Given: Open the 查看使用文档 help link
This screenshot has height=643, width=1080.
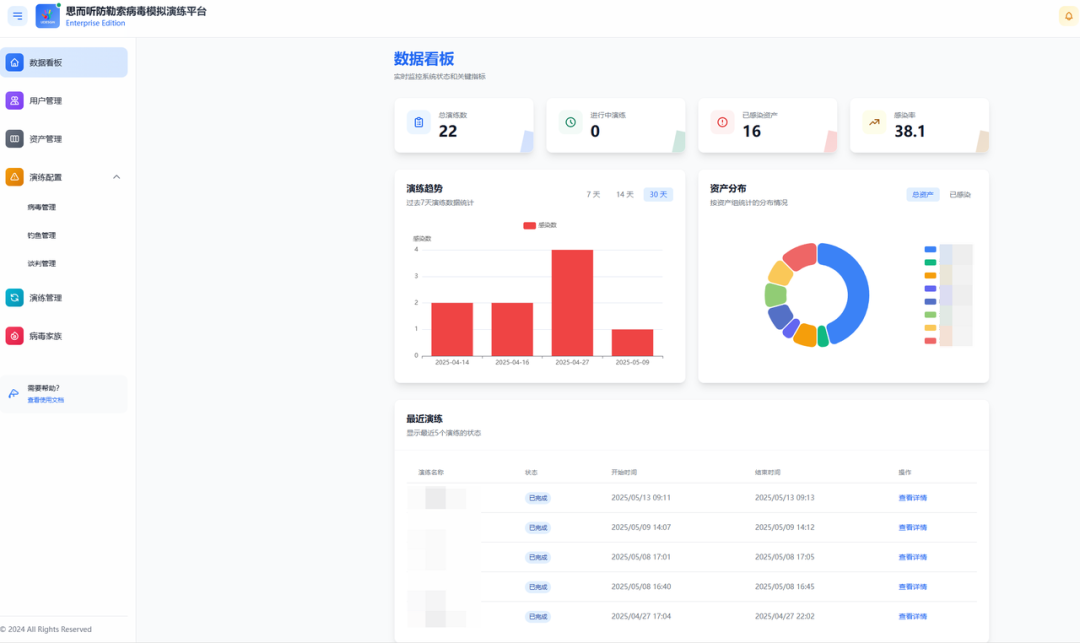Looking at the screenshot, I should (45, 399).
